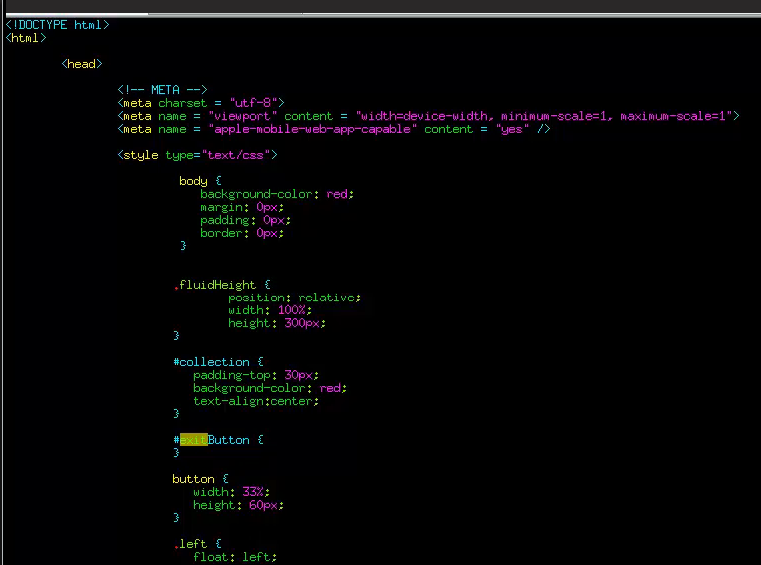The width and height of the screenshot is (761, 565).
Task: Click the DOCTYPE html declaration line
Action: (x=58, y=25)
